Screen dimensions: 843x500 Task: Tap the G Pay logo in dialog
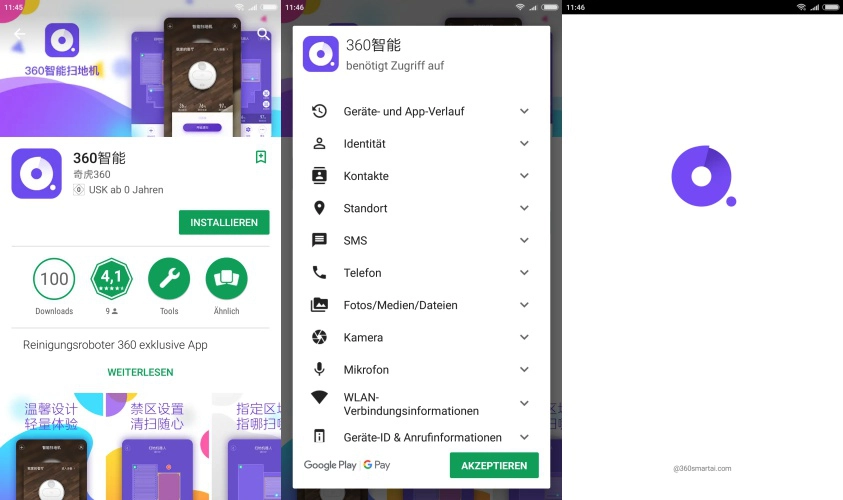point(376,465)
